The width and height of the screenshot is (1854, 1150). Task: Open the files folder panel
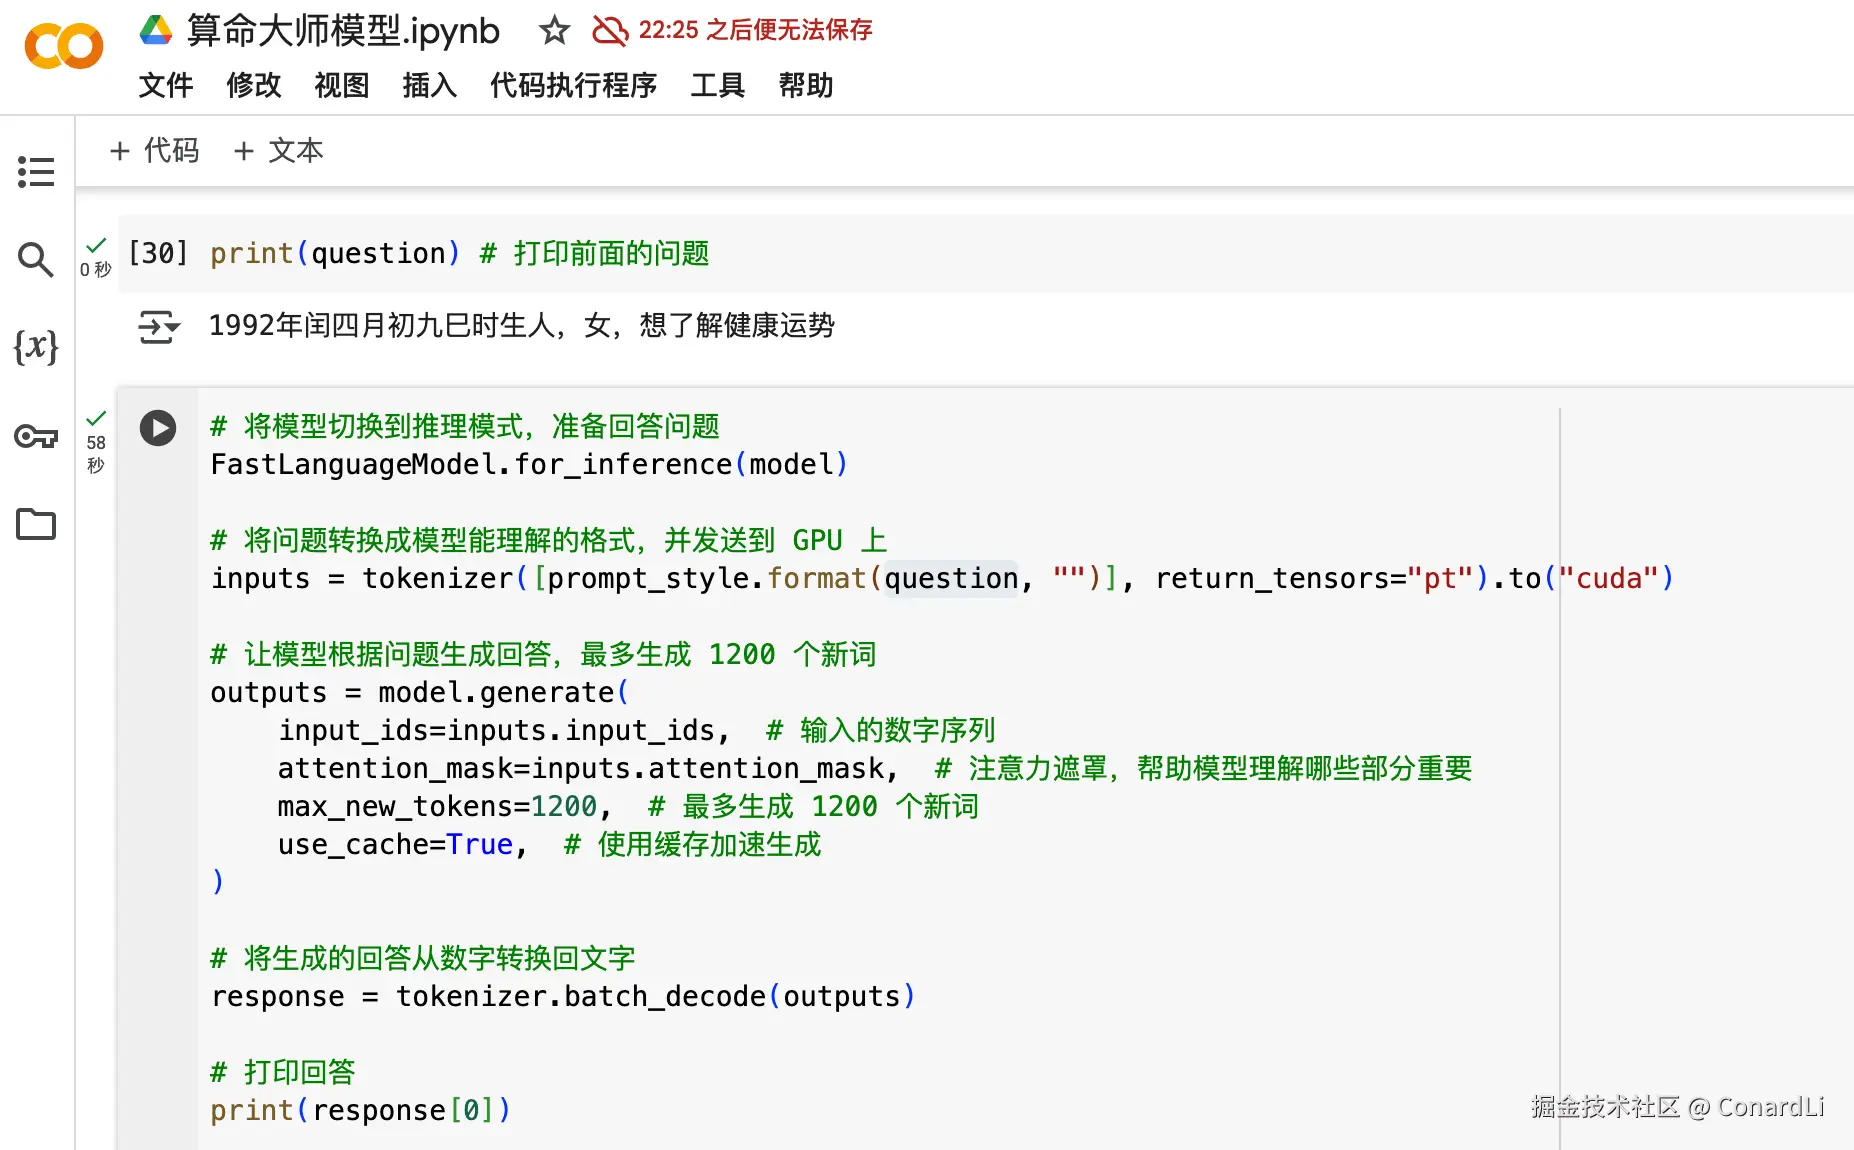36,524
